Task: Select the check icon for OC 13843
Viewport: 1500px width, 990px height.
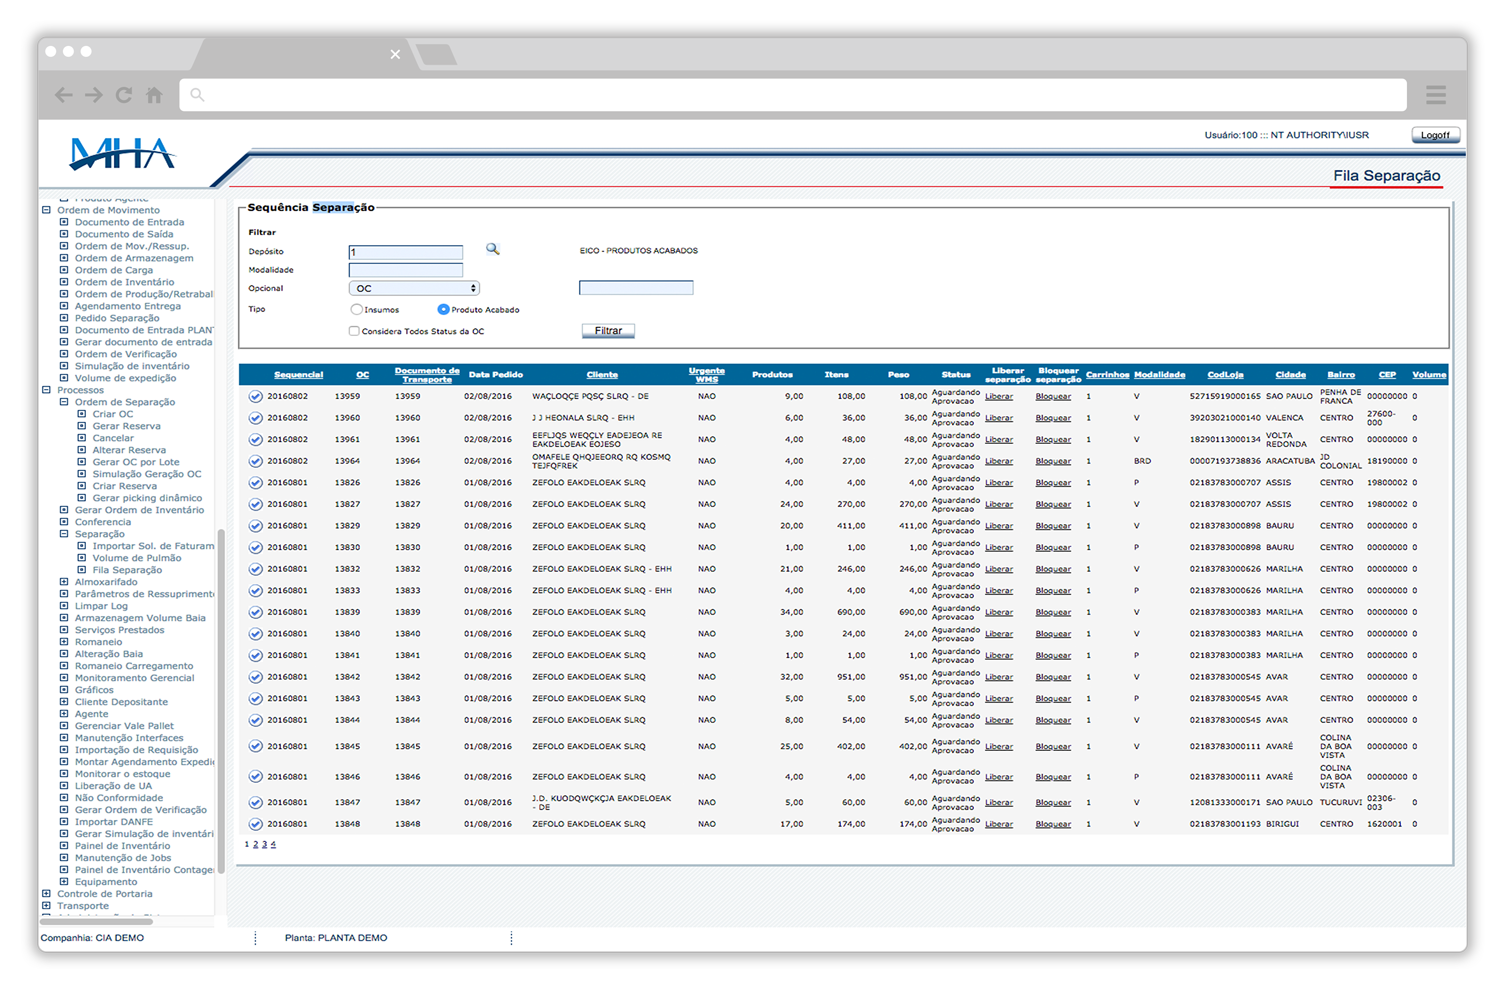Action: (x=256, y=699)
